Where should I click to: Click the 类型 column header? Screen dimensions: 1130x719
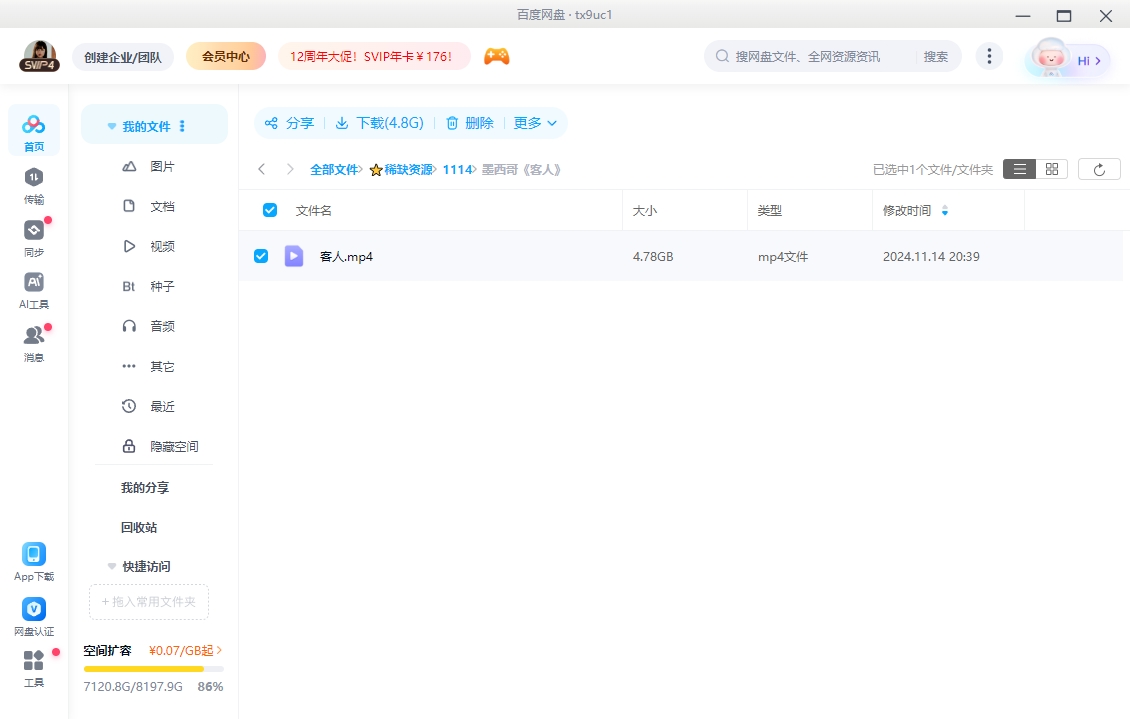tap(770, 210)
